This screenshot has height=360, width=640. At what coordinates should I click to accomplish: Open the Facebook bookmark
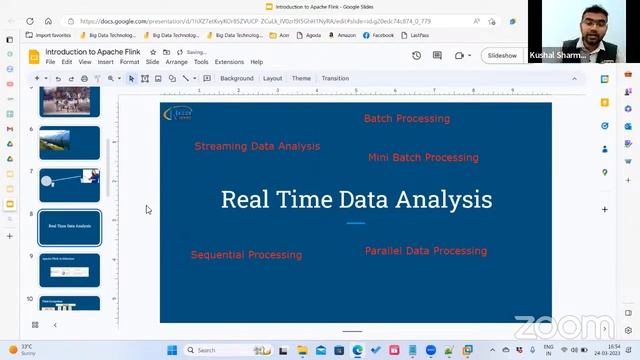[x=378, y=36]
